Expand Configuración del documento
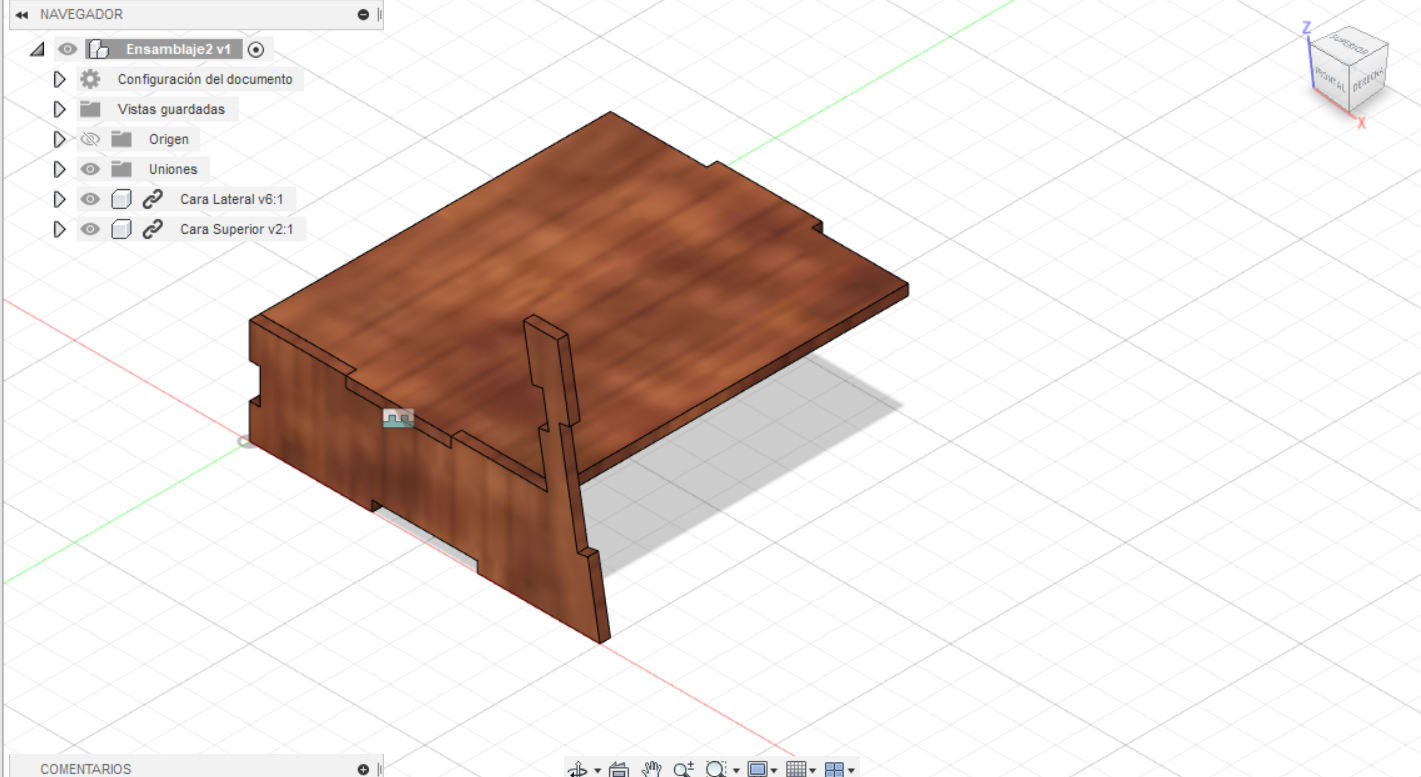 tap(59, 79)
